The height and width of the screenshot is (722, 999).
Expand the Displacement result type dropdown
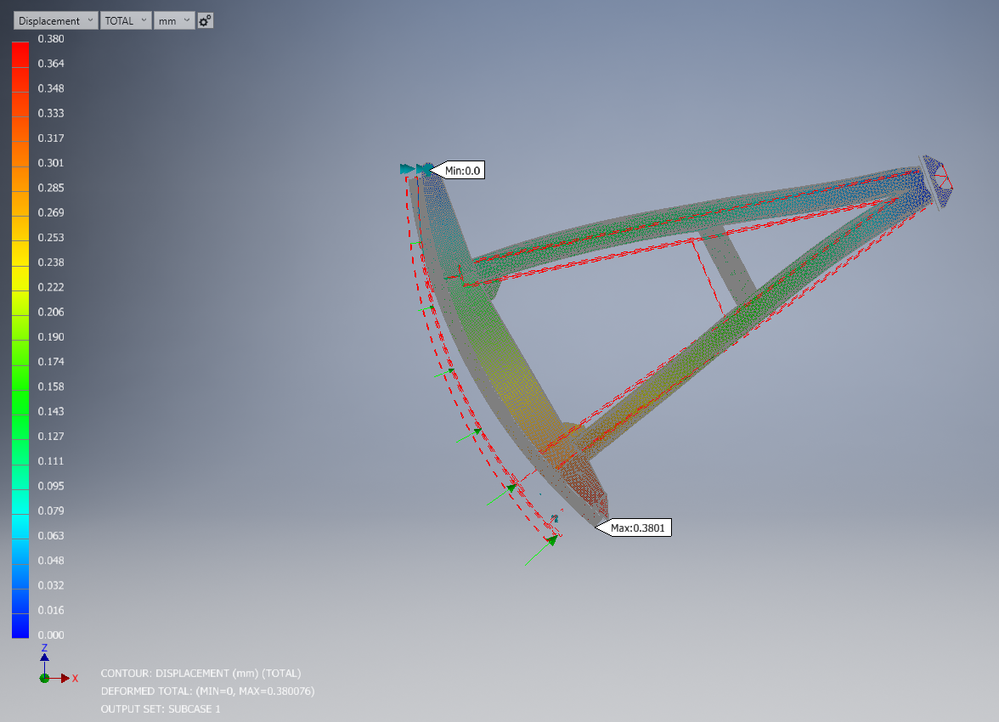coord(56,21)
